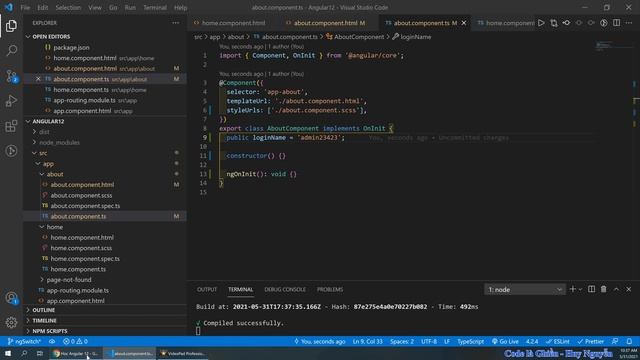Image resolution: width=640 pixels, height=360 pixels.
Task: Switch to the Problems panel tab
Action: click(x=330, y=289)
